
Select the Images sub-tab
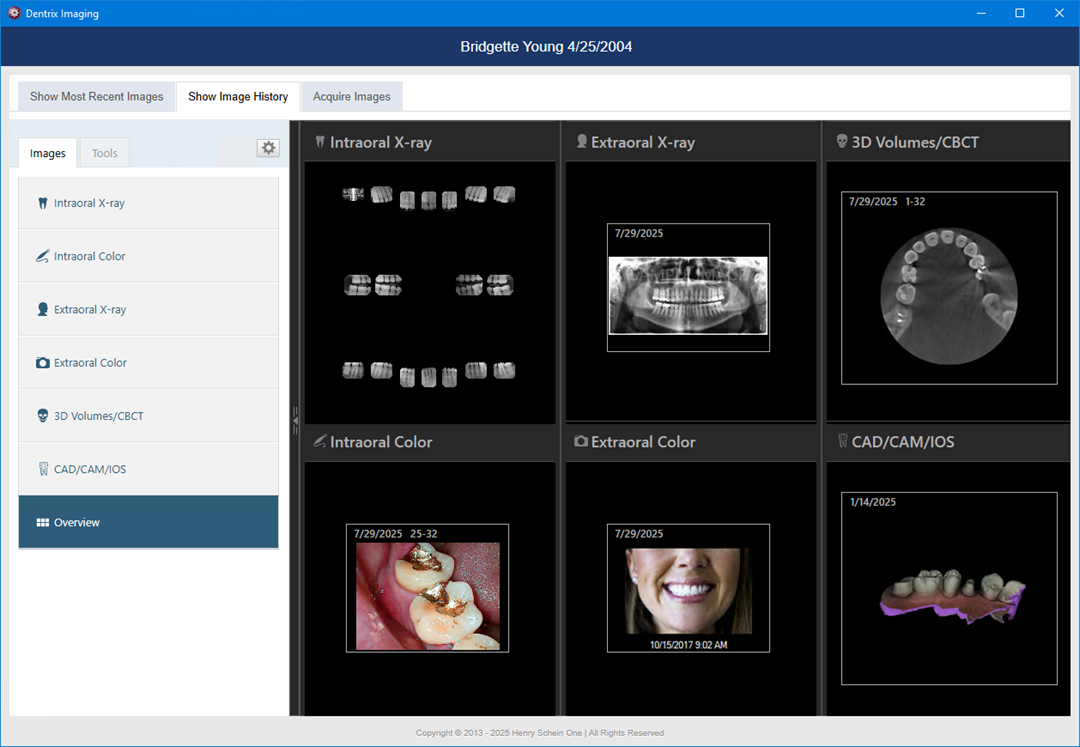(x=48, y=153)
